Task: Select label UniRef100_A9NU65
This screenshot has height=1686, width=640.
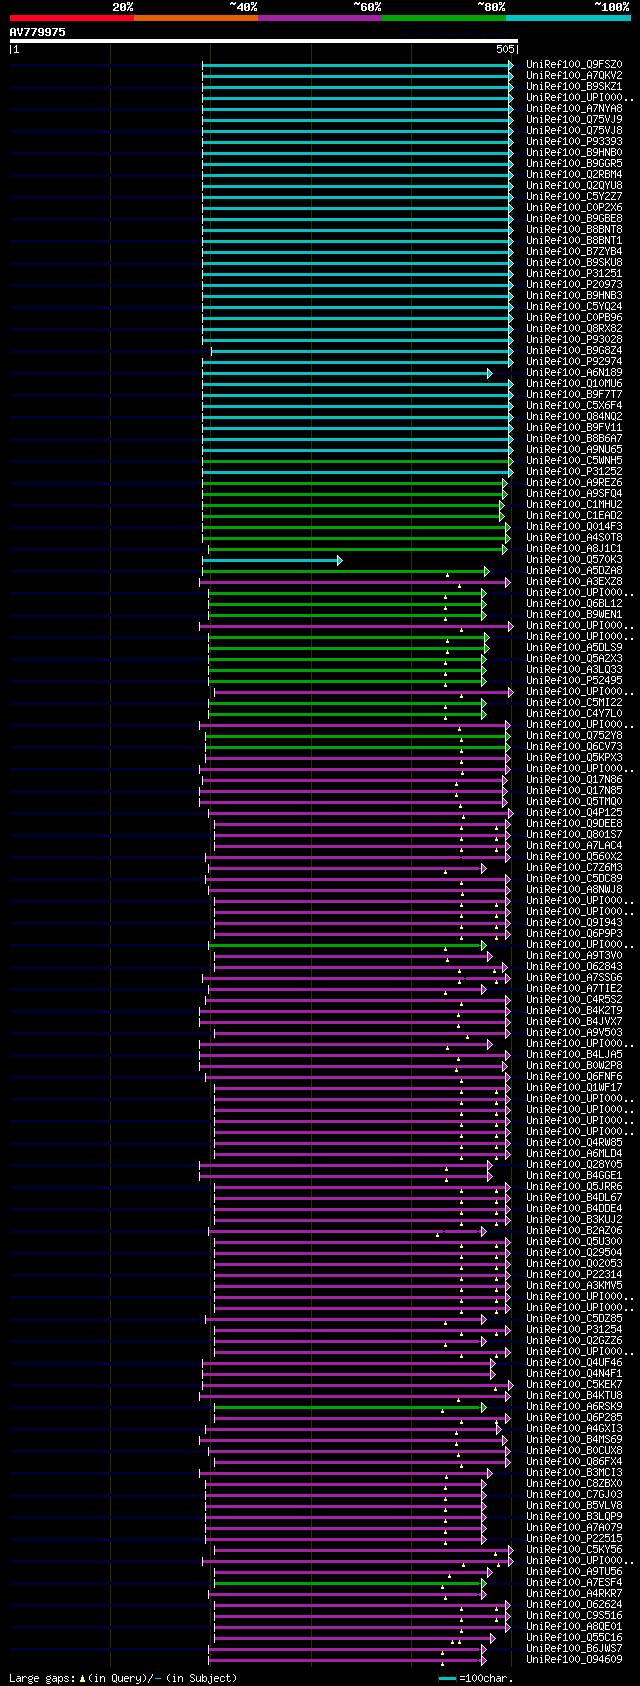Action: pyautogui.click(x=574, y=449)
